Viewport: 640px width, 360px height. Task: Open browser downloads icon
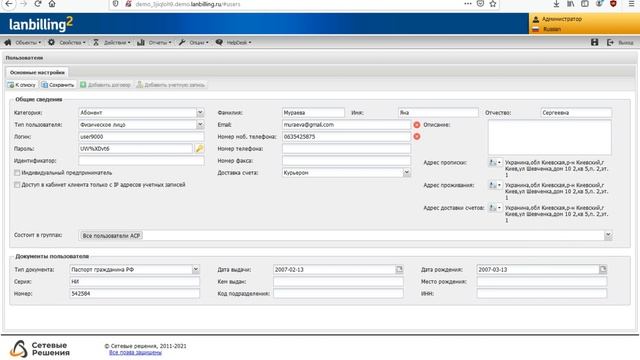point(556,4)
